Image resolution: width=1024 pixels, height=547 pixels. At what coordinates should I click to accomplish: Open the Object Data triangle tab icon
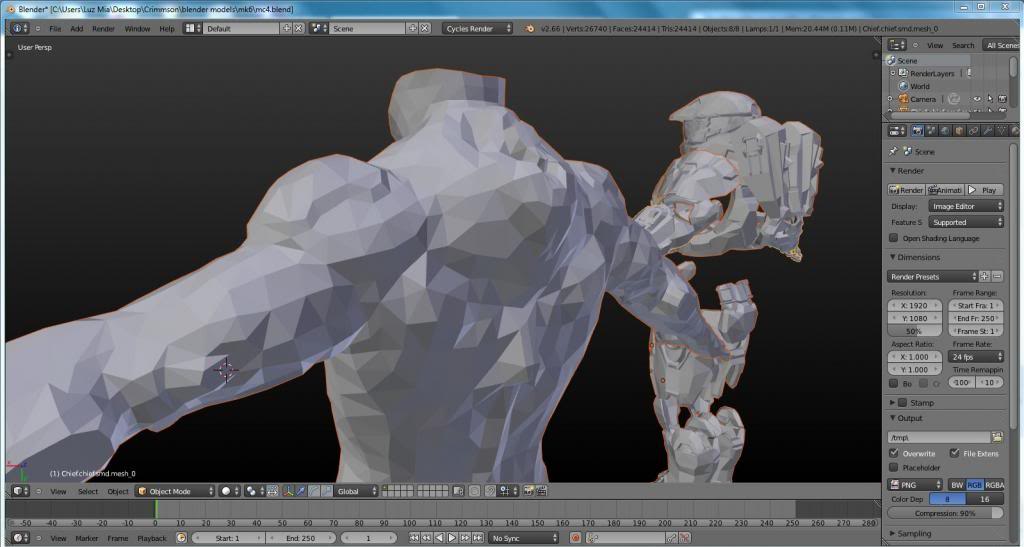point(1001,131)
